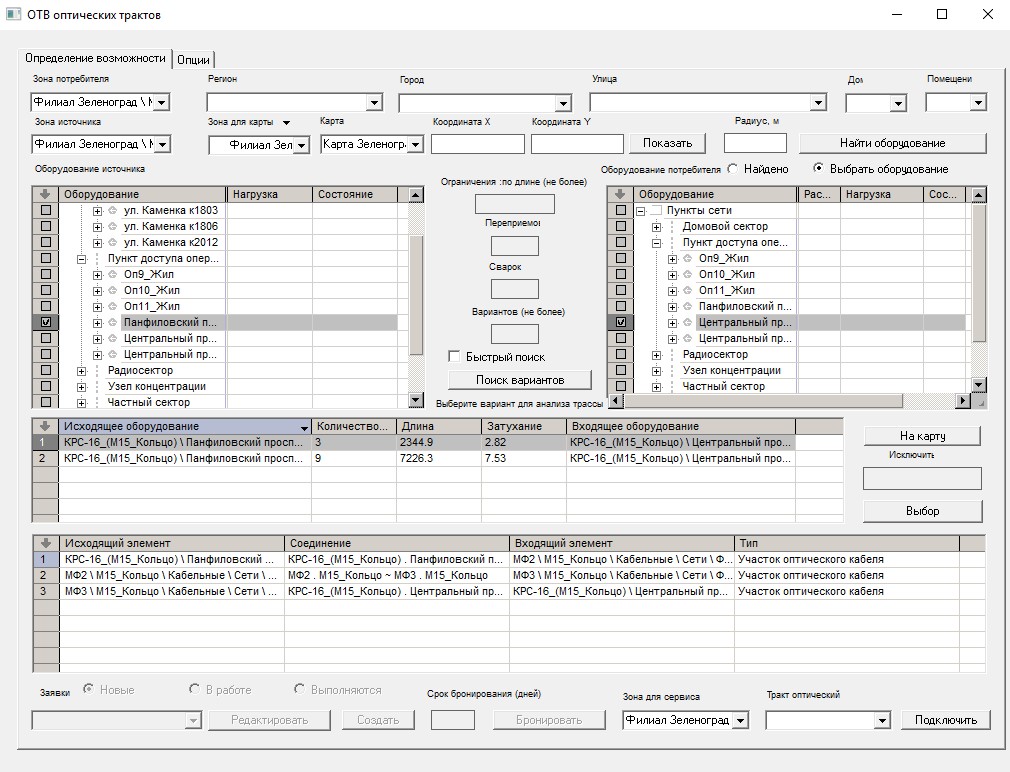Open the Дом dropdown
Screen dimensions: 1010x772
[899, 103]
